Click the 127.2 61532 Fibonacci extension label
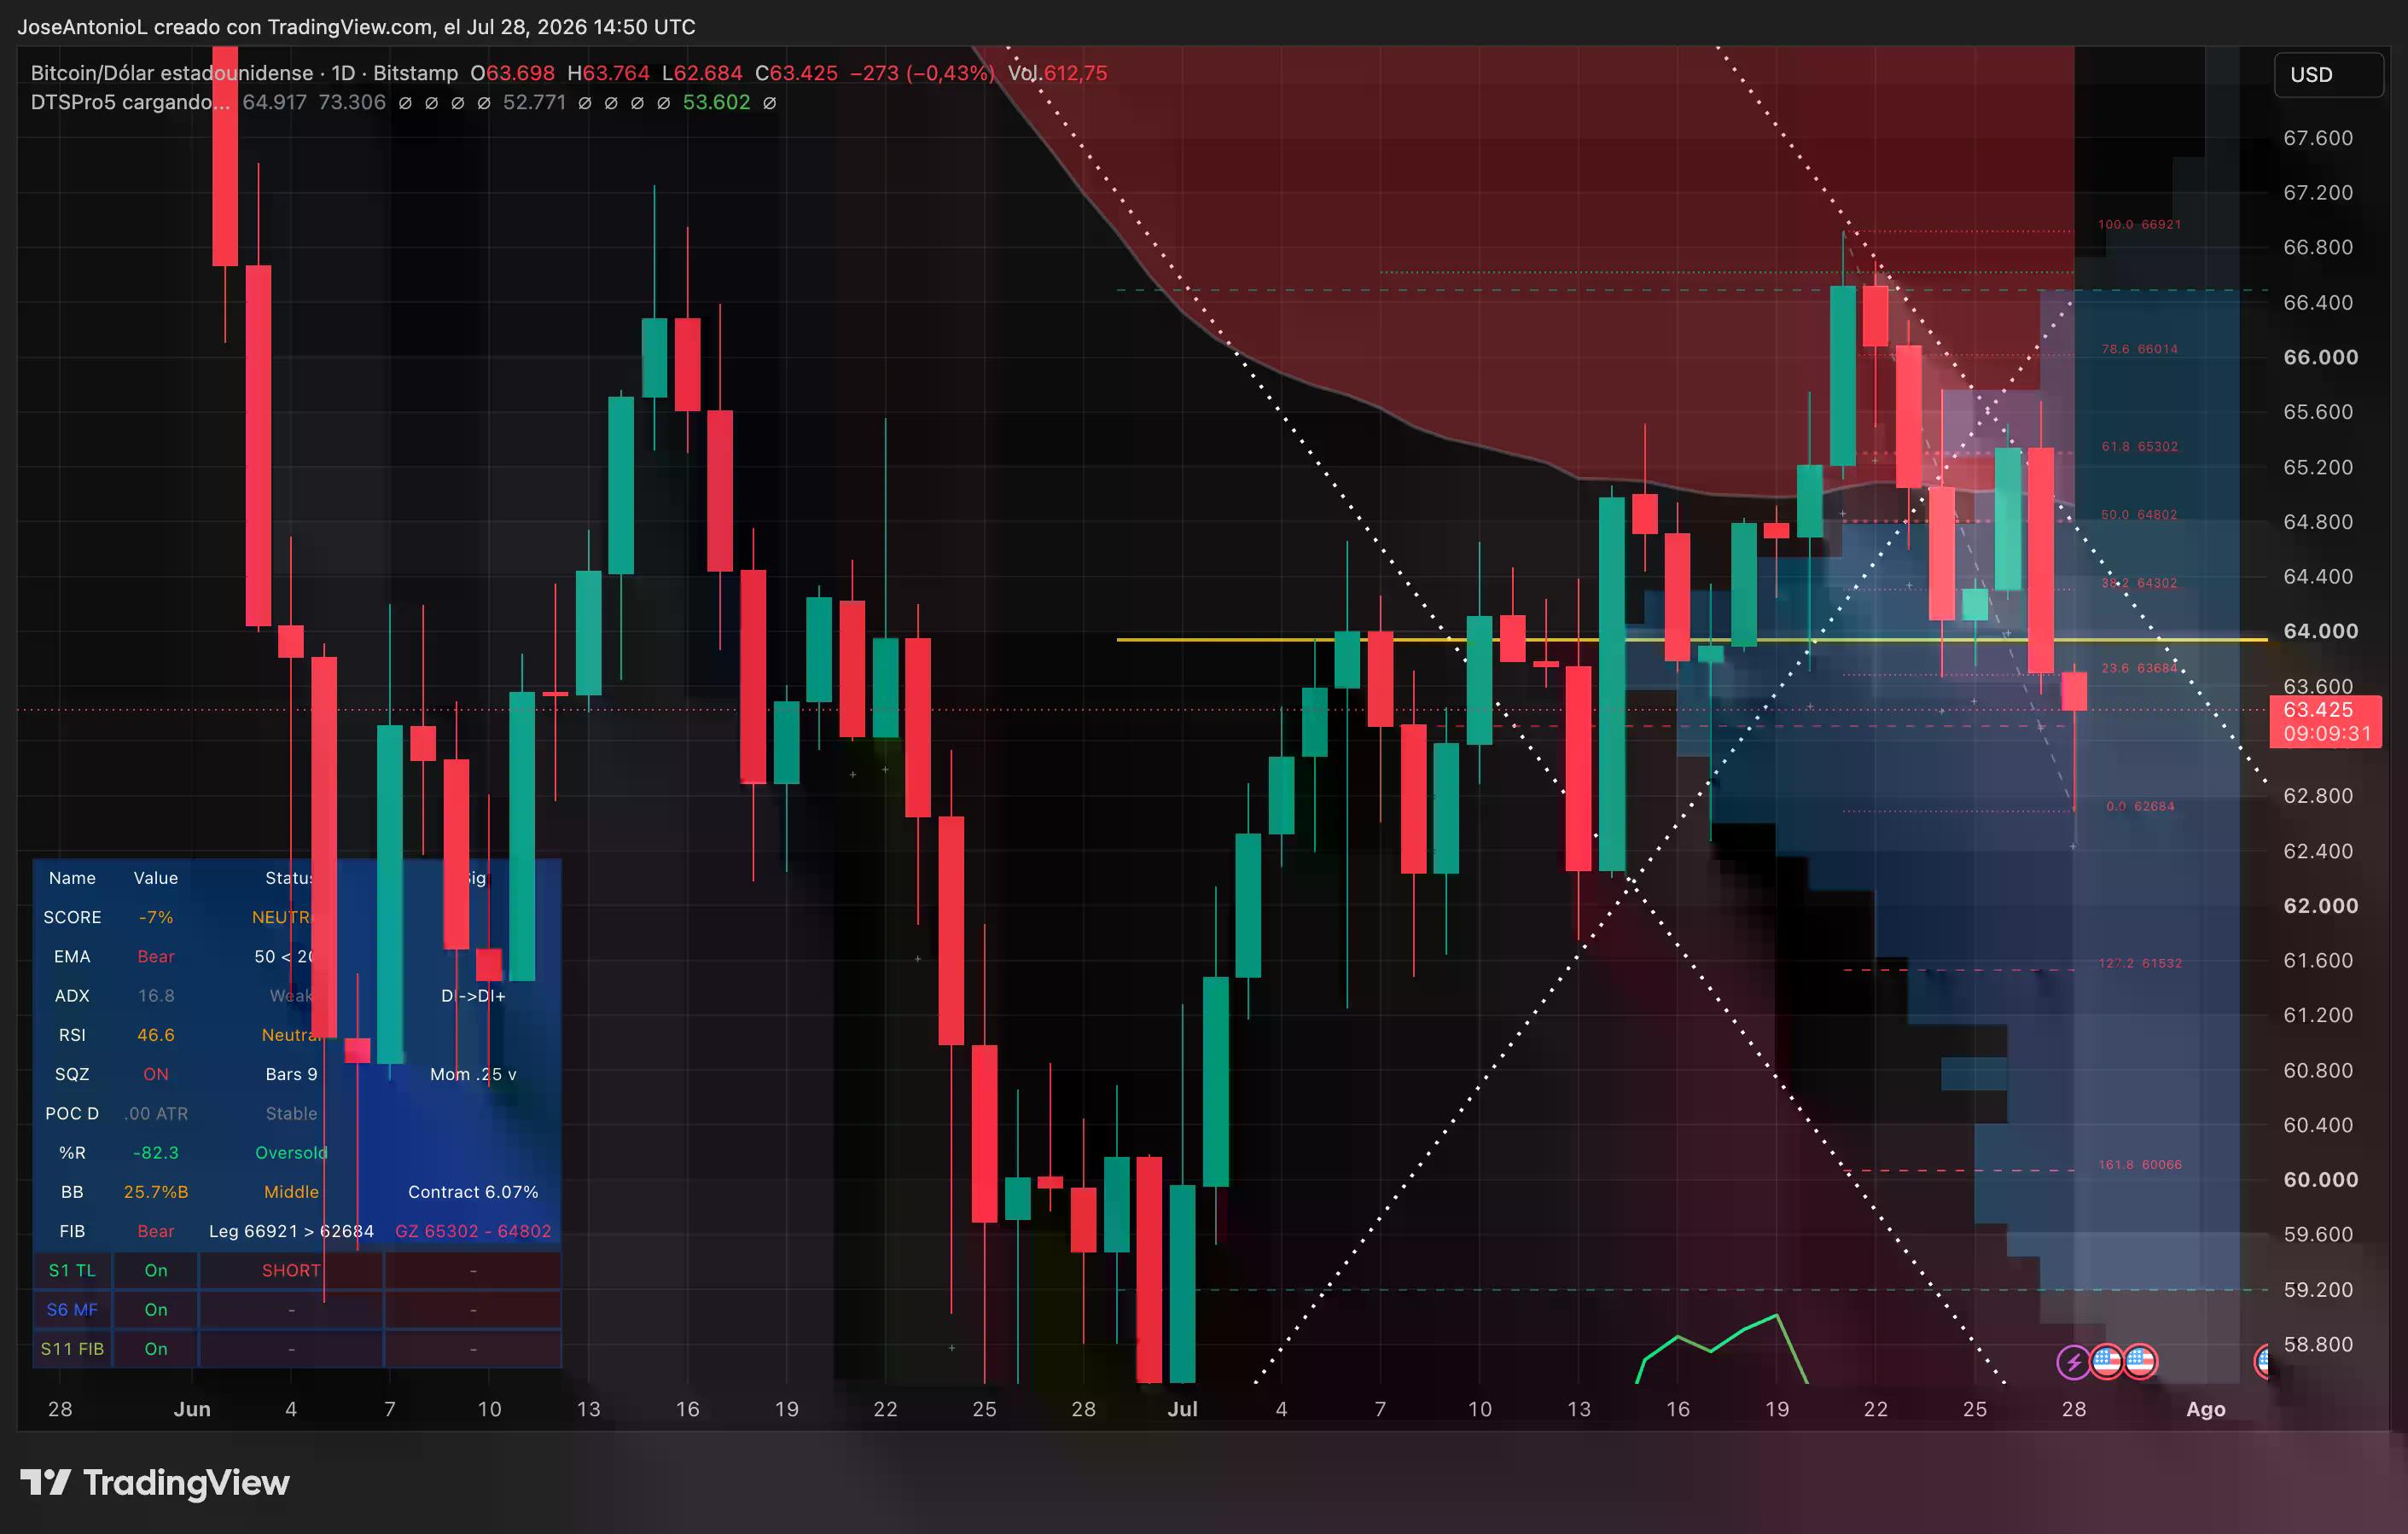Viewport: 2408px width, 1534px height. (2139, 963)
